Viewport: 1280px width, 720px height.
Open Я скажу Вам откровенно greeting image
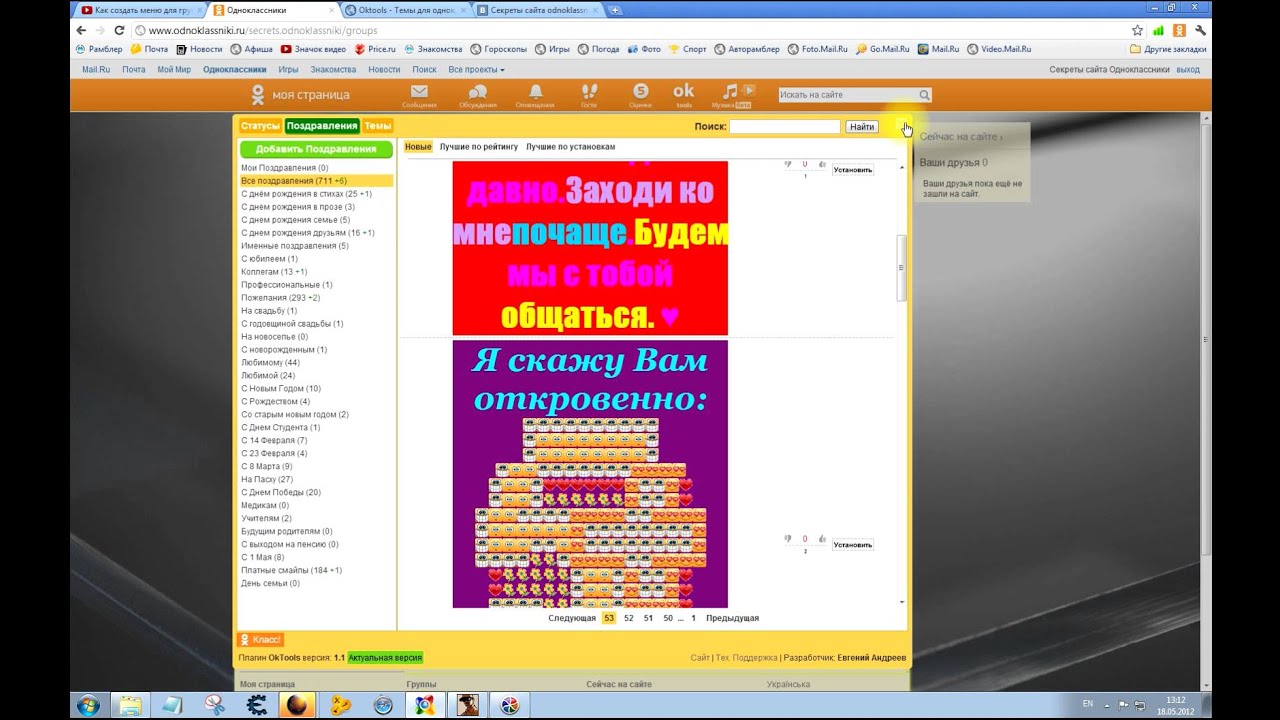pos(590,474)
